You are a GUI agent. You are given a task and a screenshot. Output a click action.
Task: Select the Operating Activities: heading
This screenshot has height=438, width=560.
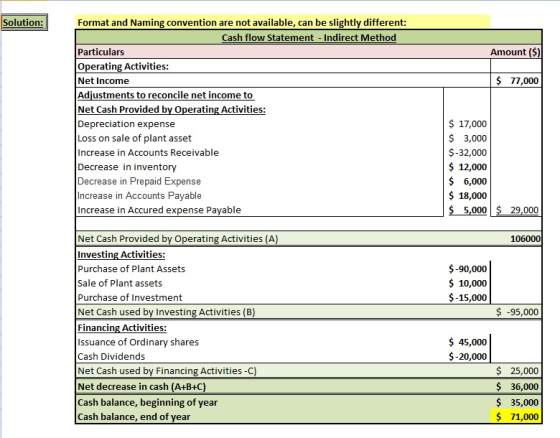(x=123, y=66)
